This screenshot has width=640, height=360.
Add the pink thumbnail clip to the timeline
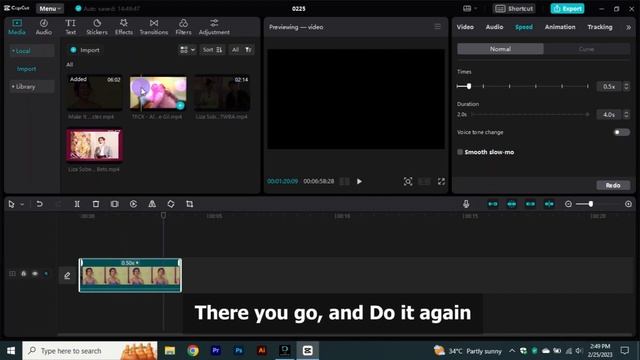180,106
